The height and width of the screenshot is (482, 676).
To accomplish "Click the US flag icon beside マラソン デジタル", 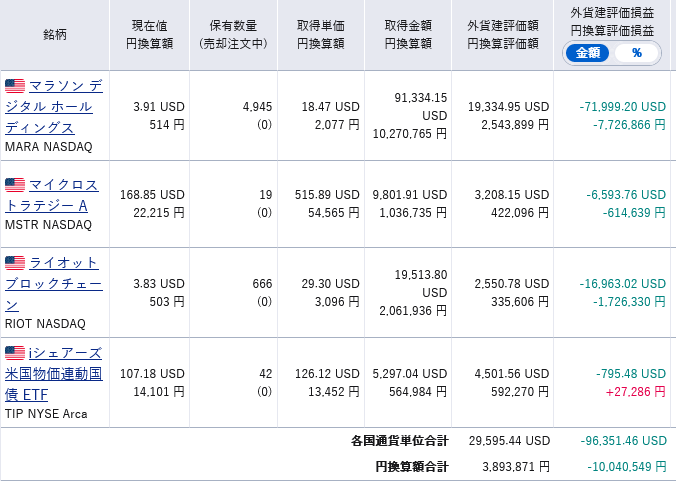I will (15, 86).
